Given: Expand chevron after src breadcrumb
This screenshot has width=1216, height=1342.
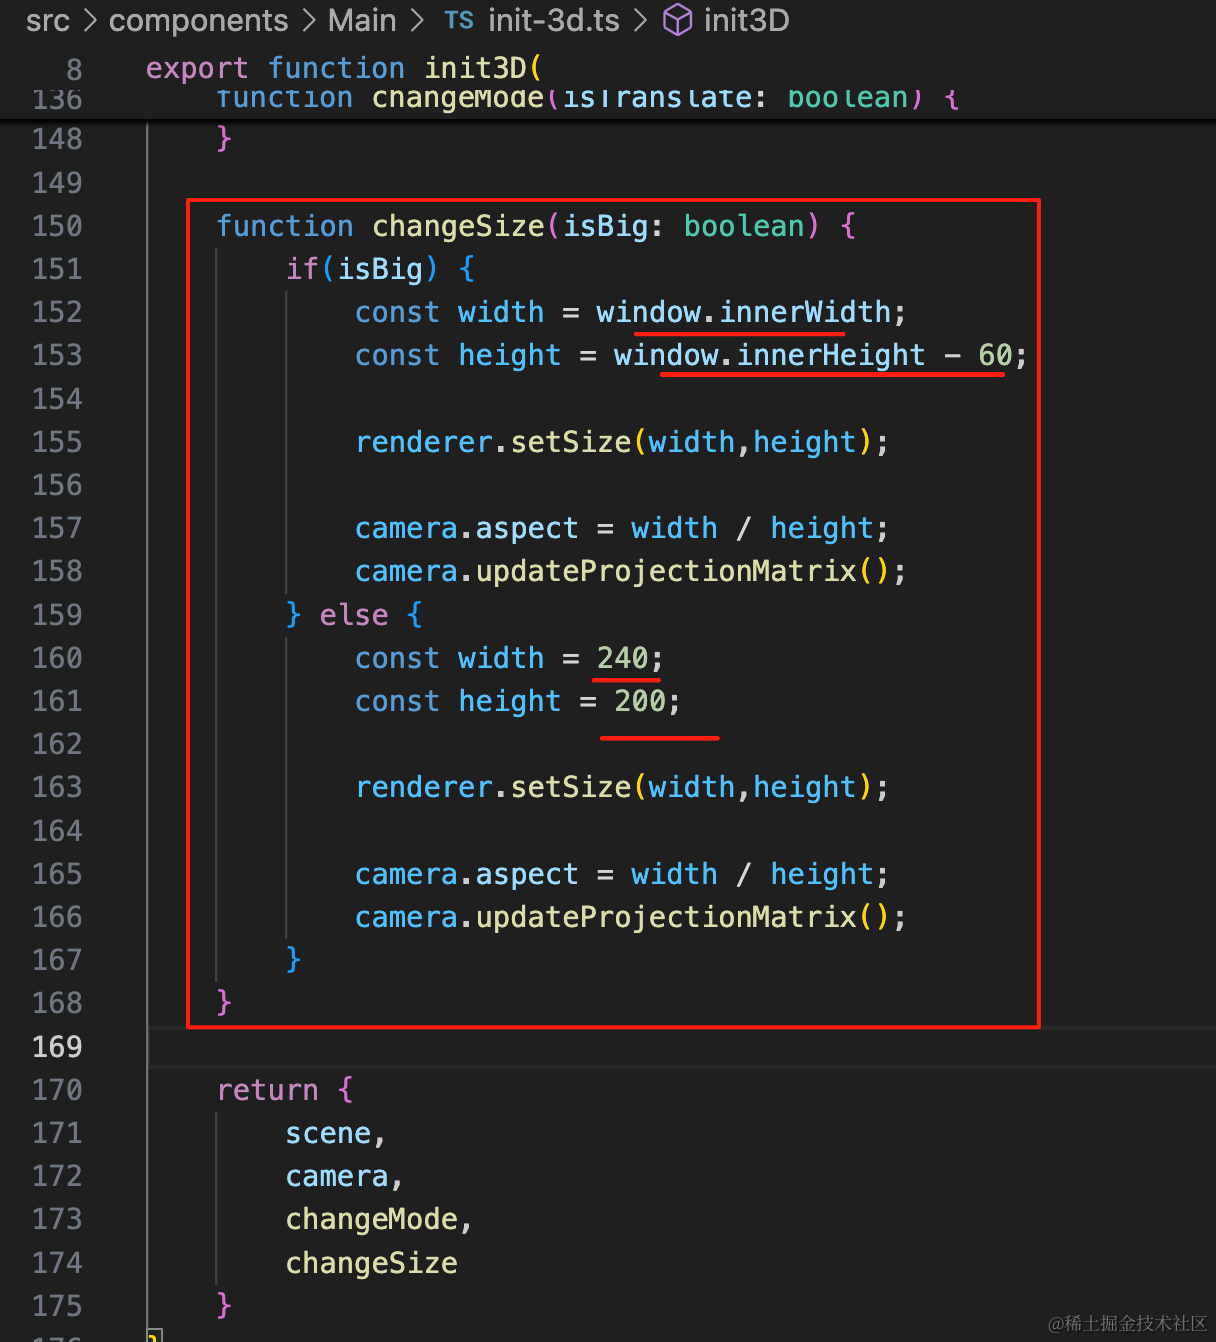Looking at the screenshot, I should (90, 20).
